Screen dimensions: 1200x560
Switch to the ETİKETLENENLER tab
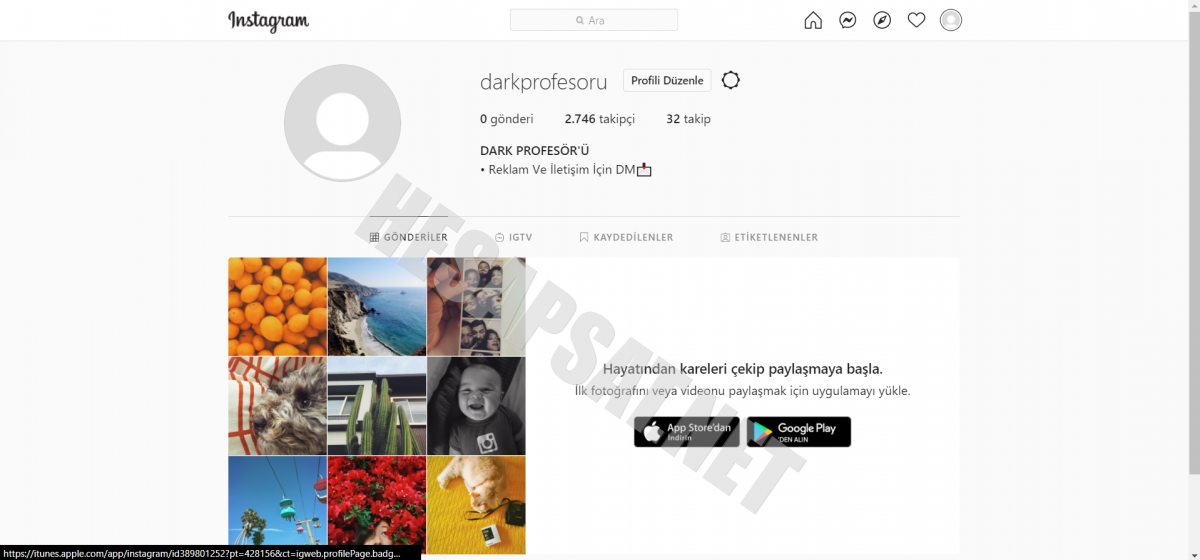pyautogui.click(x=769, y=238)
